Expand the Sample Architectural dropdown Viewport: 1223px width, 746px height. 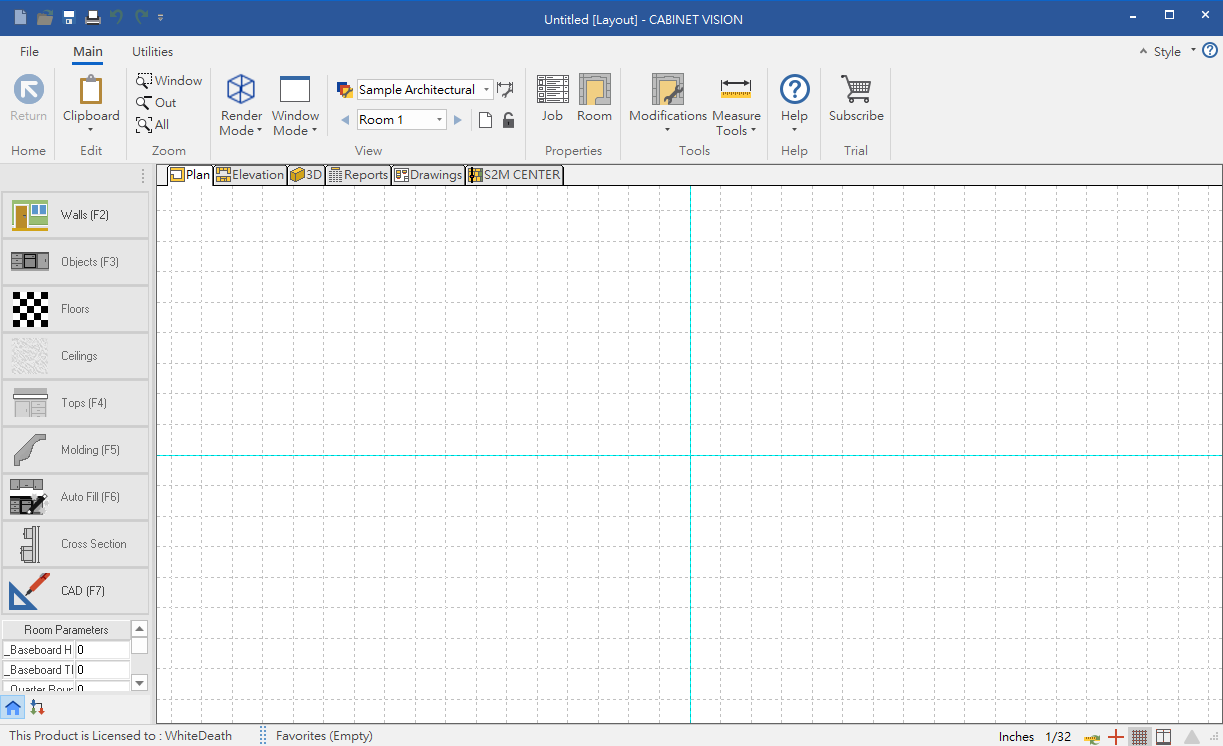pos(487,90)
